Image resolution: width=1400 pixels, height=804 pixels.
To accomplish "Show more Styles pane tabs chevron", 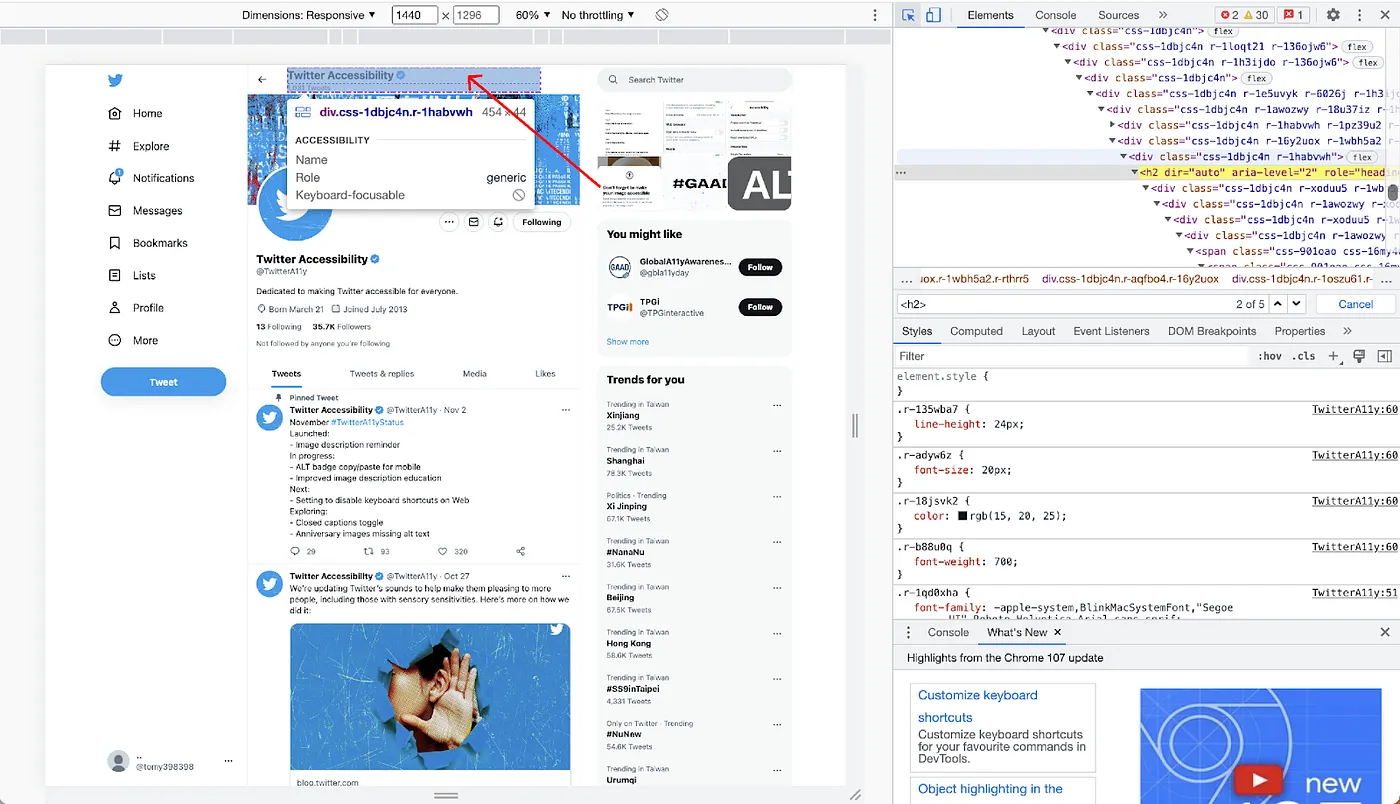I will coord(1347,331).
